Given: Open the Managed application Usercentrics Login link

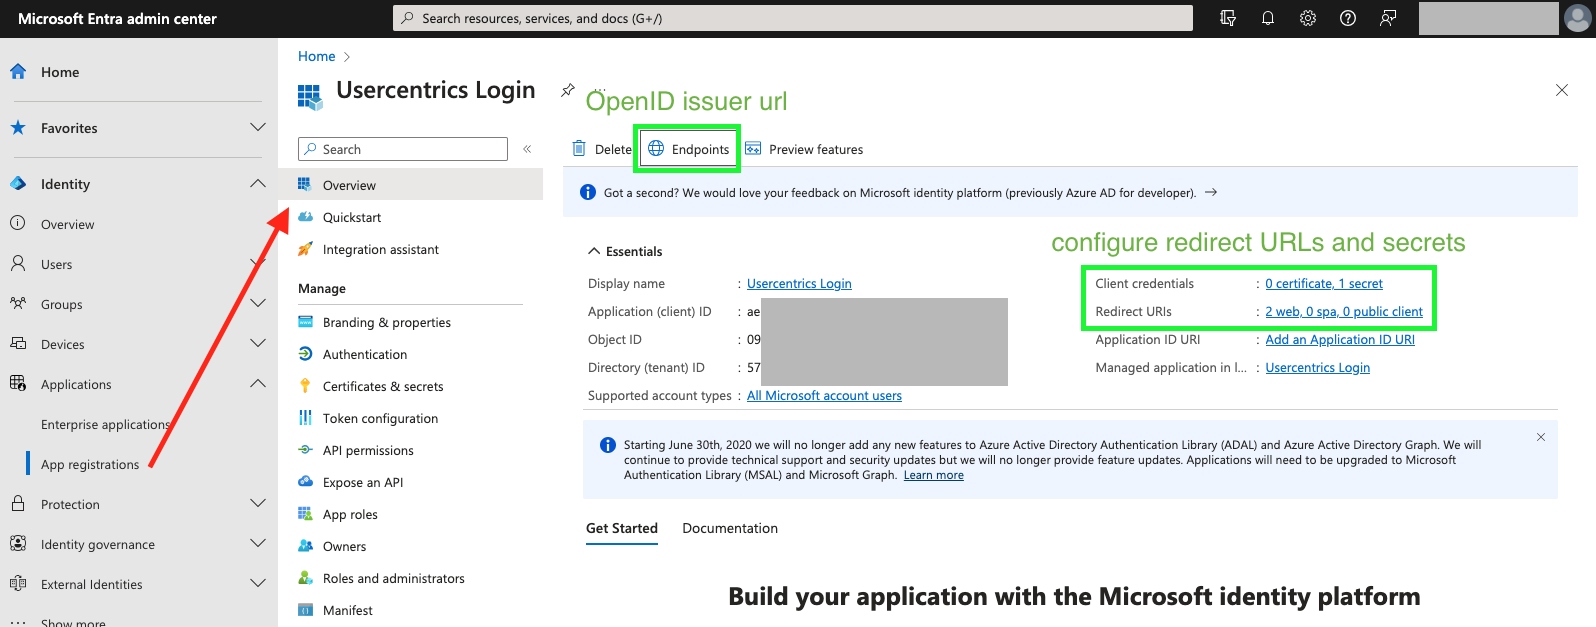Looking at the screenshot, I should (x=1318, y=368).
